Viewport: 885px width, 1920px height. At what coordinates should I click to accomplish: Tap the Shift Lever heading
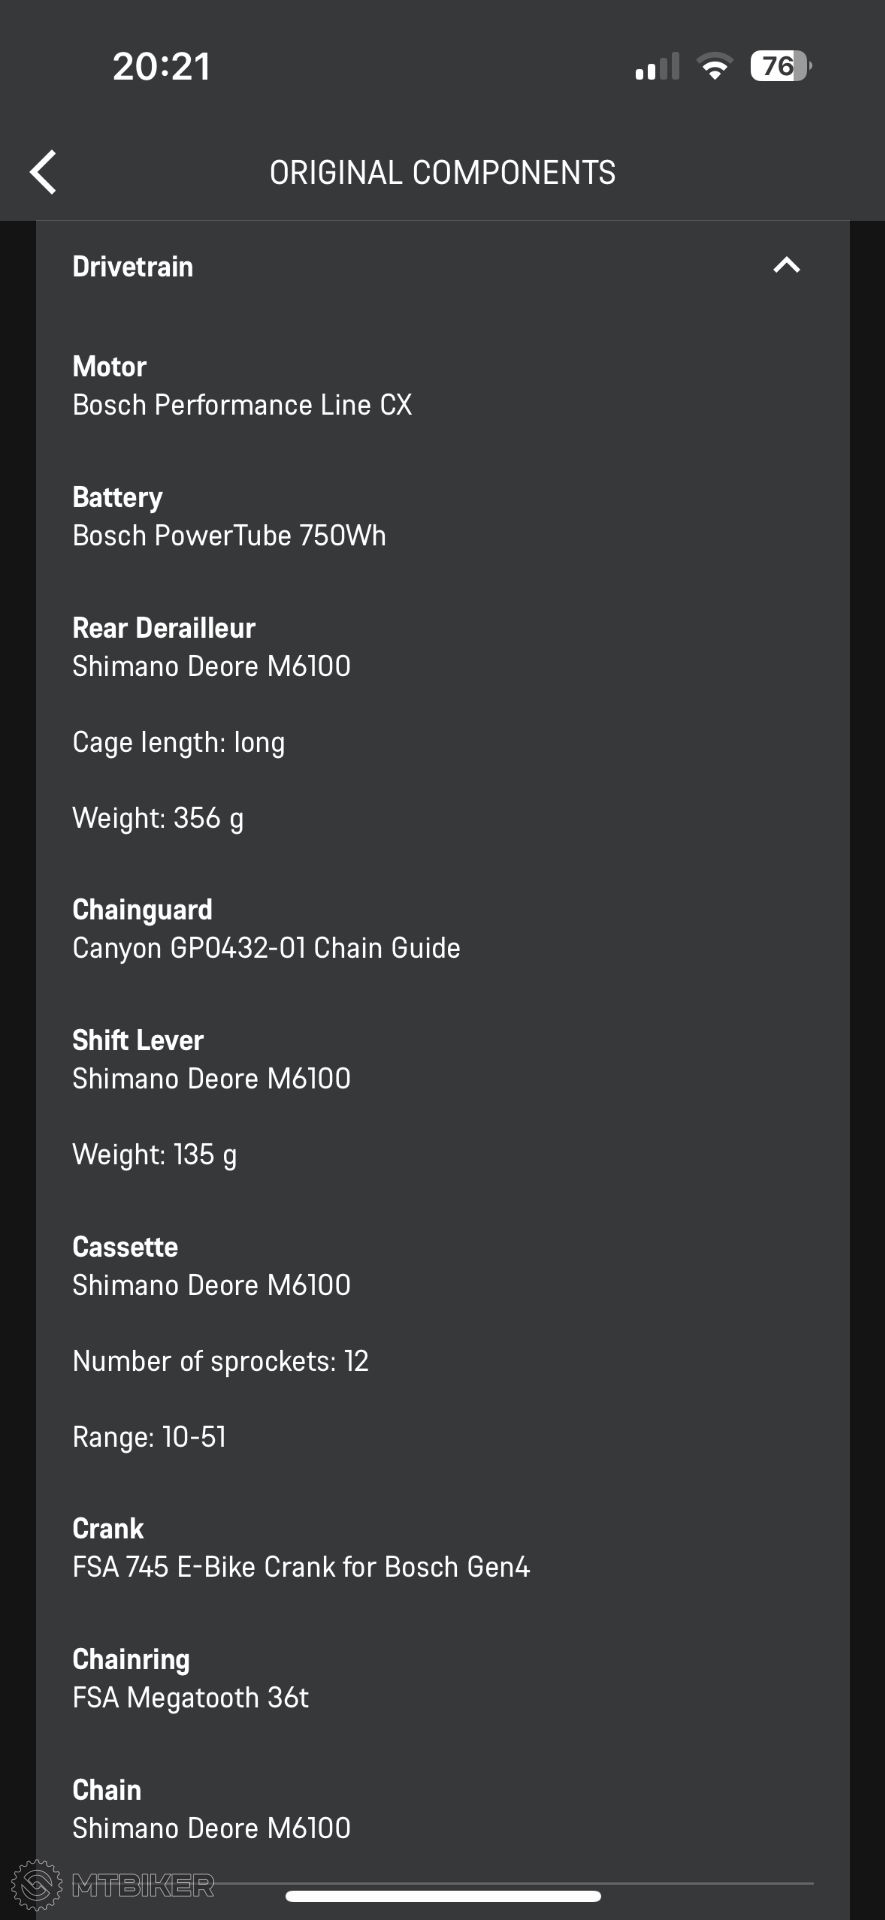pyautogui.click(x=138, y=1040)
